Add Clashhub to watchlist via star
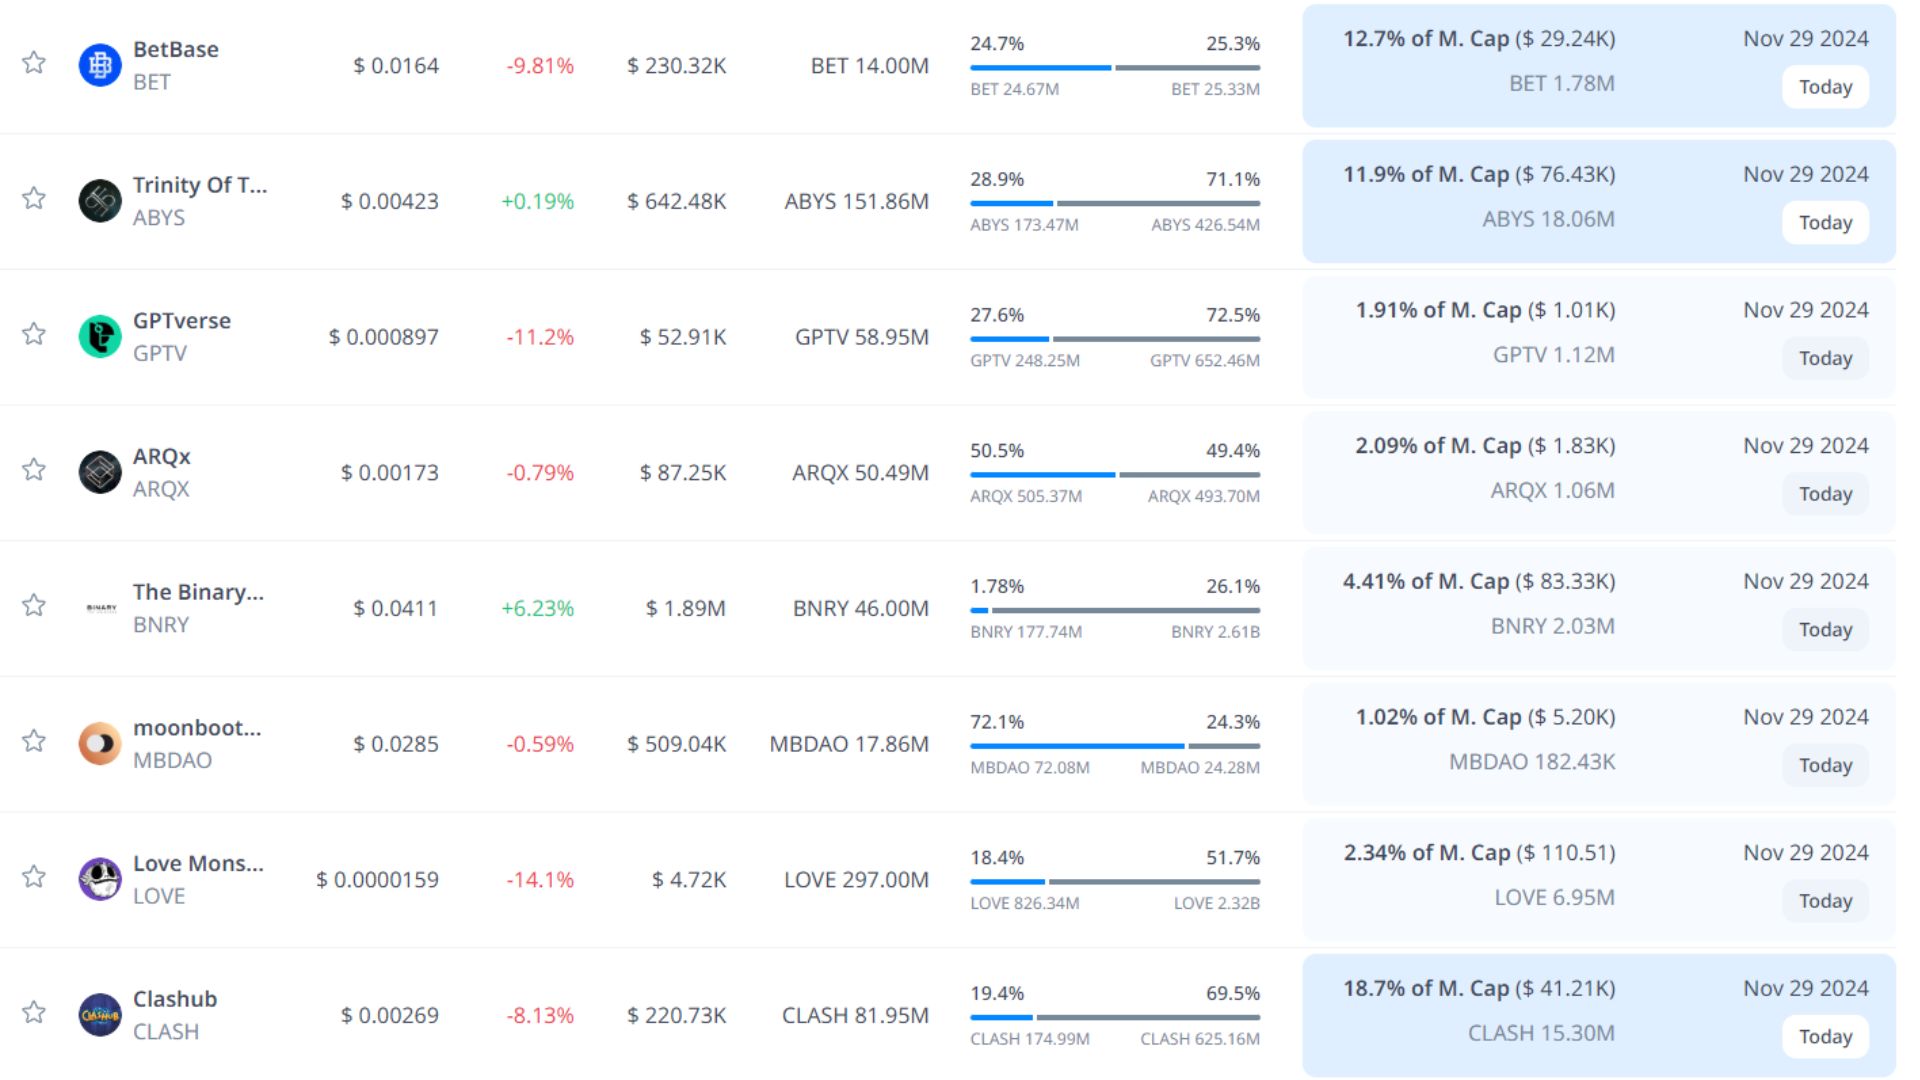This screenshot has width=1920, height=1080. coord(34,1013)
